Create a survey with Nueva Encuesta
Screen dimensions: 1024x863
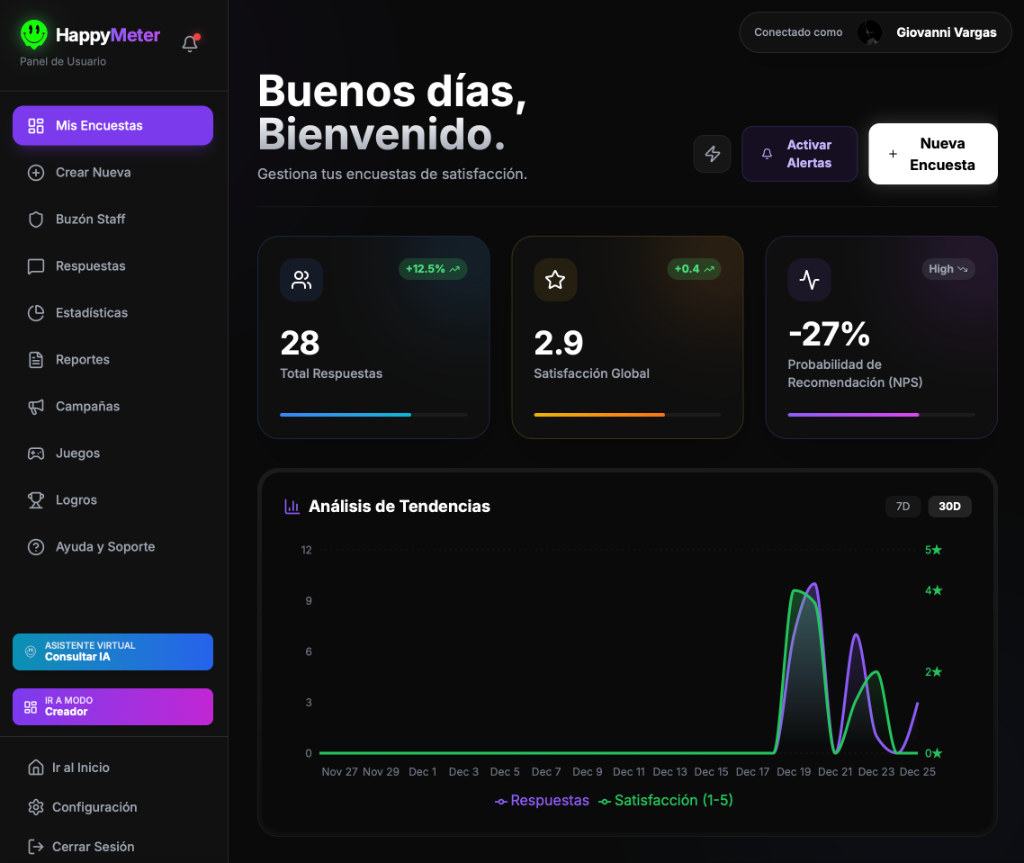tap(932, 154)
